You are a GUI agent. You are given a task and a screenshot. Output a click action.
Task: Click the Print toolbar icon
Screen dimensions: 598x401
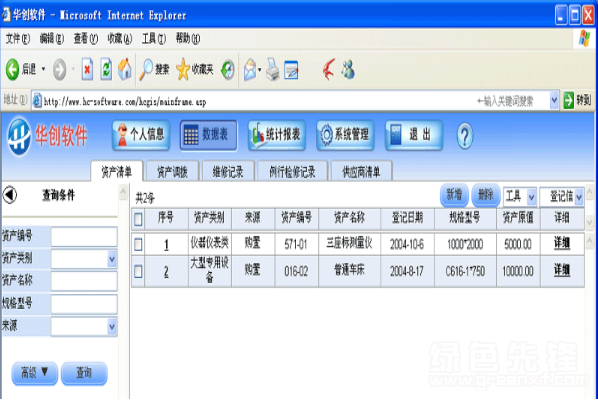(272, 69)
